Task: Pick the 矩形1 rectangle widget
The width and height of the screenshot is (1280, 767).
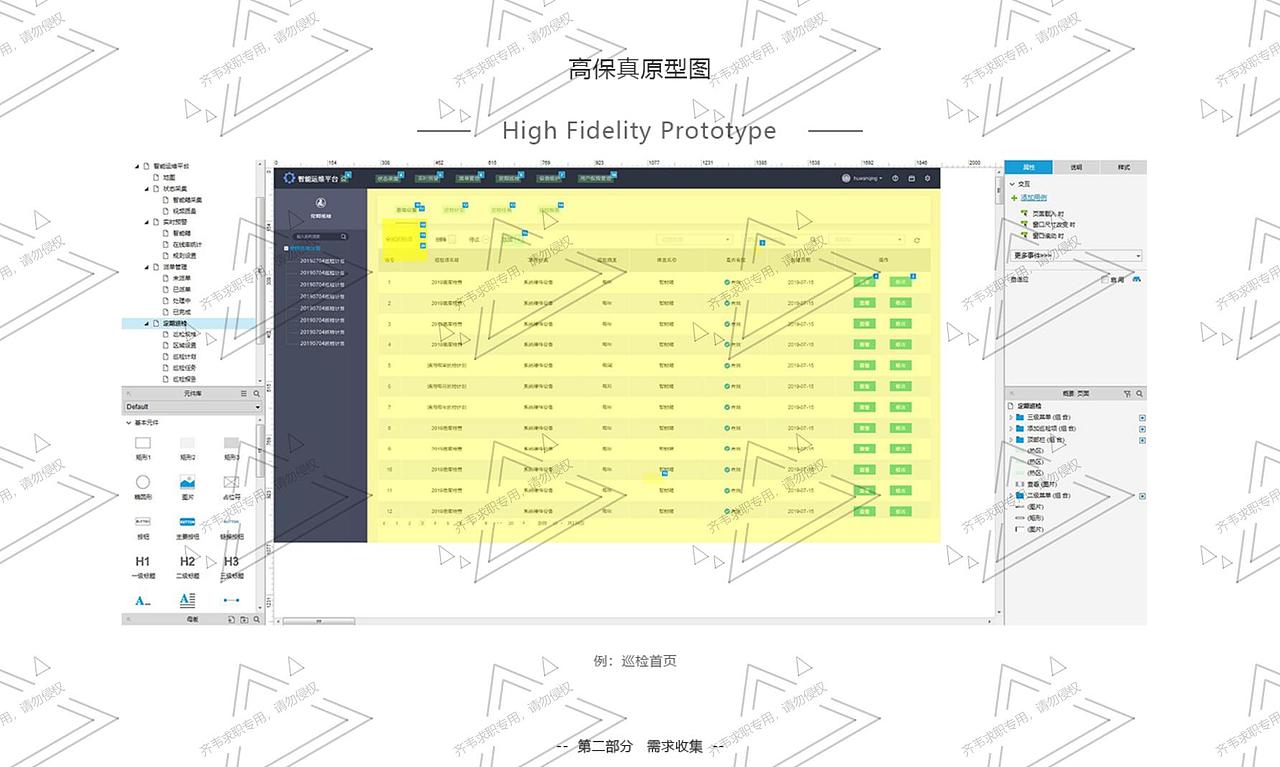Action: tap(143, 447)
